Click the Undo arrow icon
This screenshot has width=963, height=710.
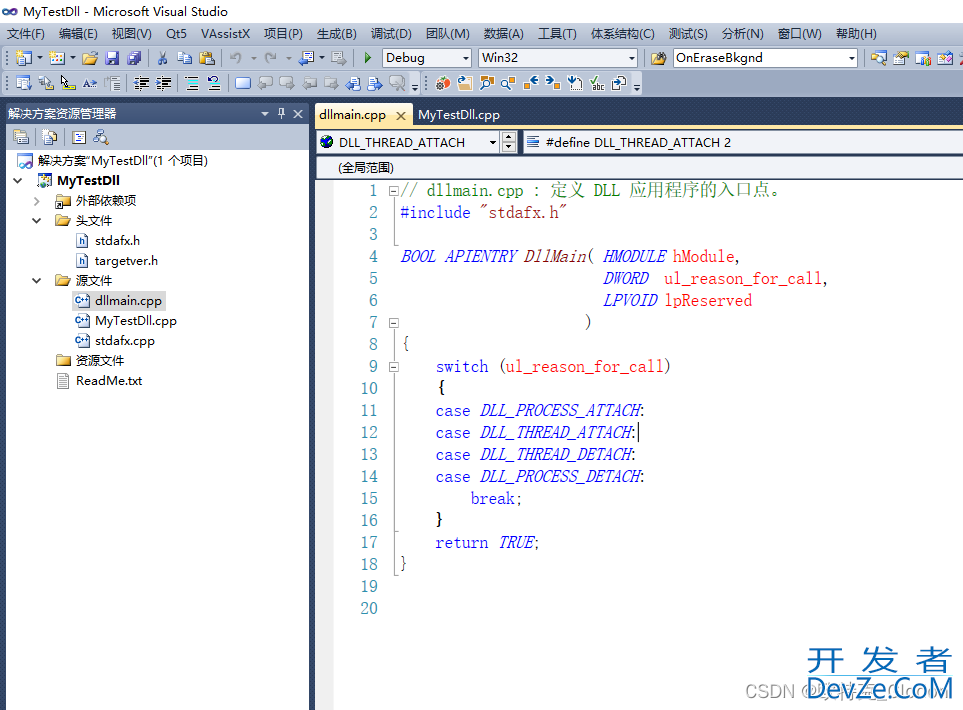tap(235, 58)
